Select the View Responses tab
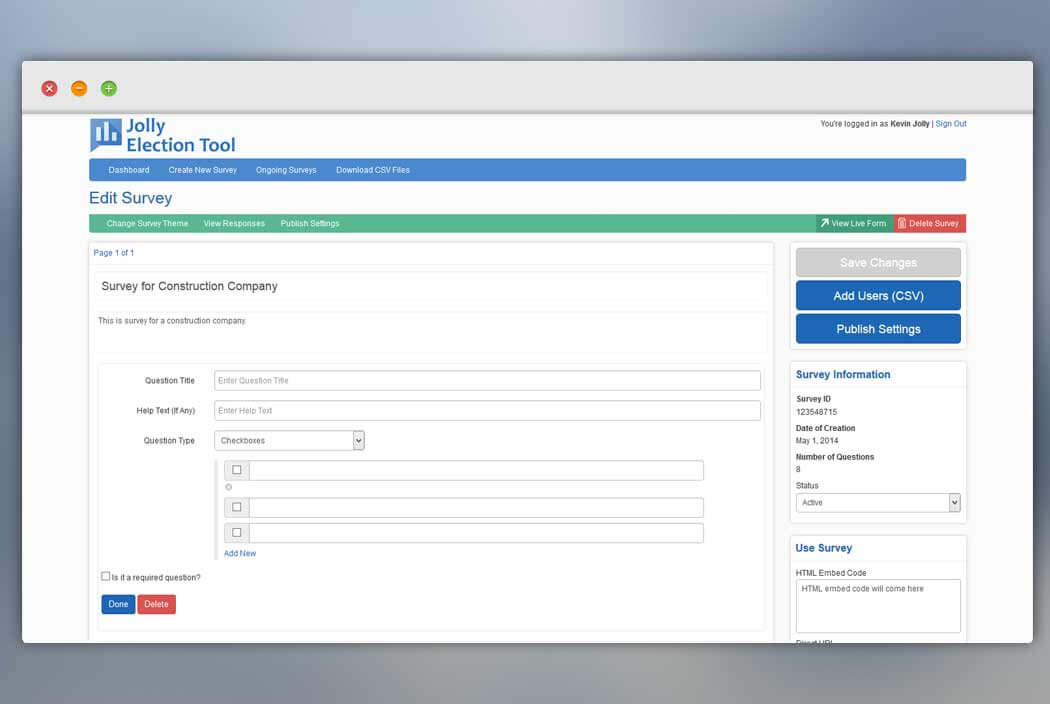Viewport: 1050px width, 704px height. [x=234, y=224]
